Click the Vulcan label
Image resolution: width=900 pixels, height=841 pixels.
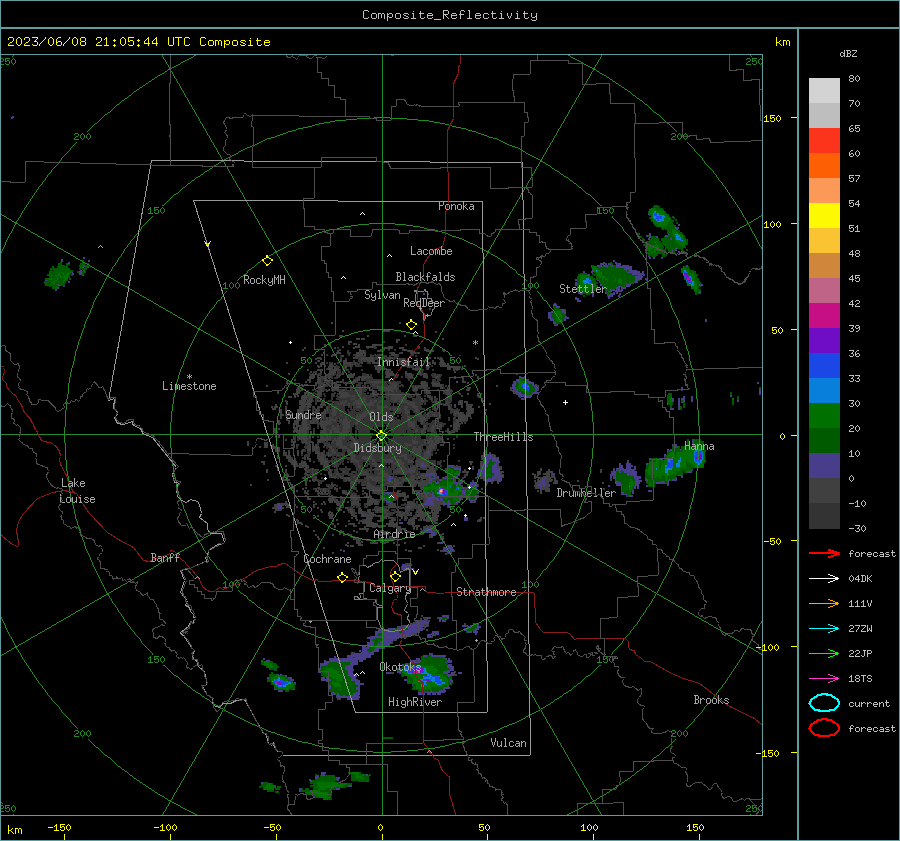coord(508,743)
